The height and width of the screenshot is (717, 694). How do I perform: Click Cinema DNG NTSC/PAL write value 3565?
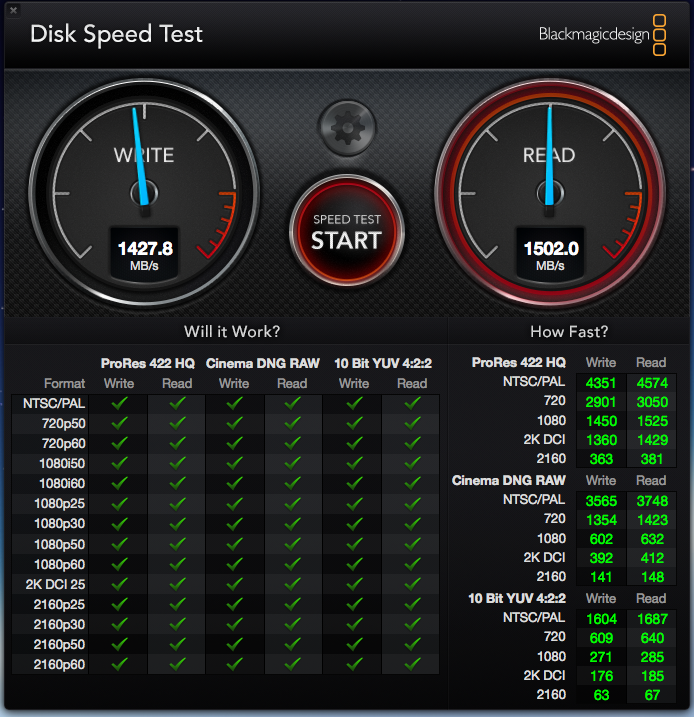(x=601, y=501)
